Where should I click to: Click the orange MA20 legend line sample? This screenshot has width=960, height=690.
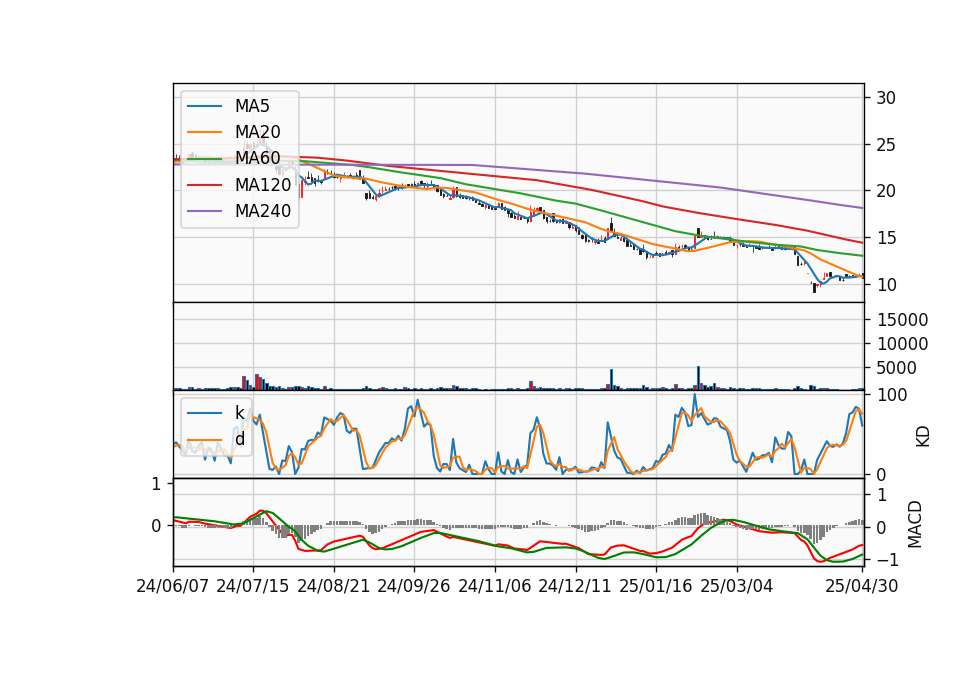[x=204, y=132]
